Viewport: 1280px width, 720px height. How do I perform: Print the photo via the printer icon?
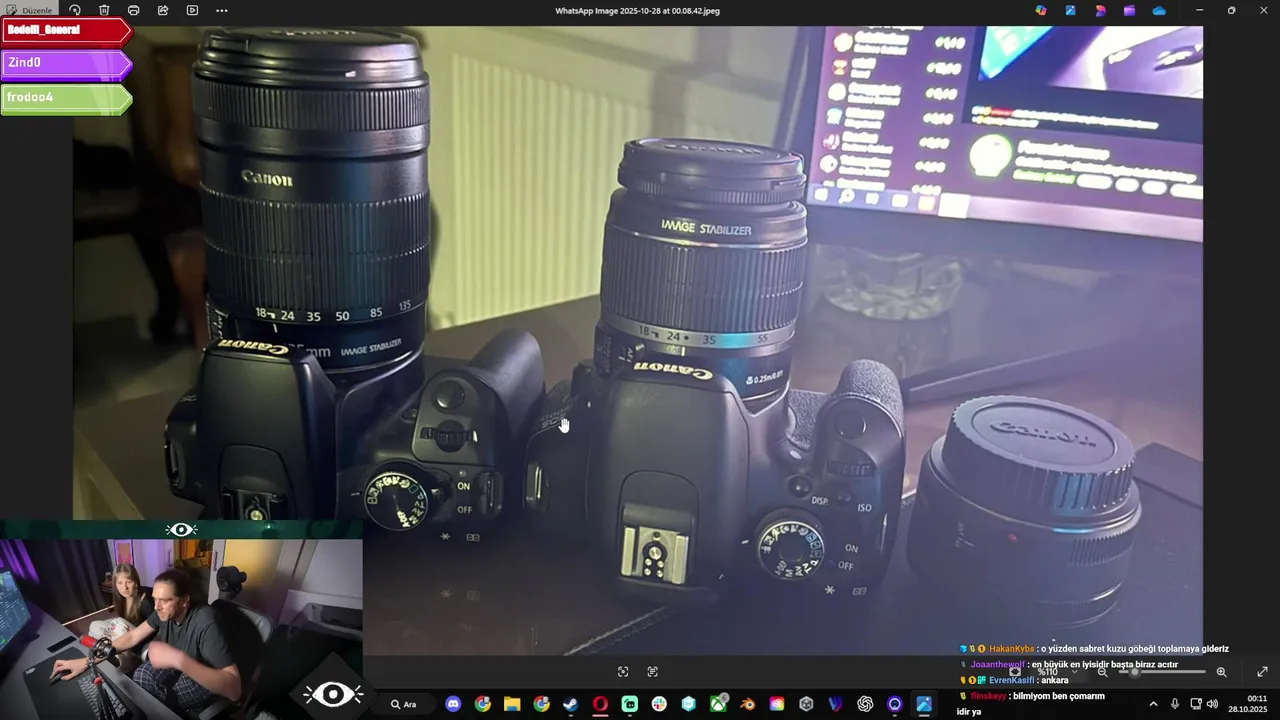133,10
